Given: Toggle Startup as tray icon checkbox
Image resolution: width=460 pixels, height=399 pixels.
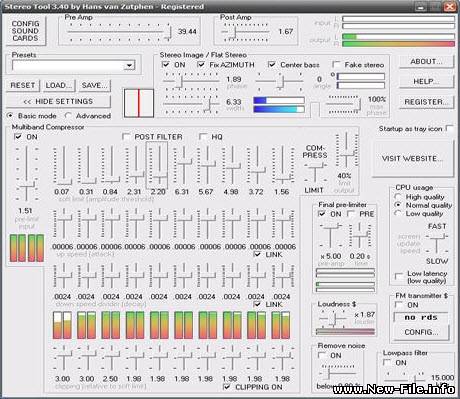Looking at the screenshot, I should click(x=449, y=128).
